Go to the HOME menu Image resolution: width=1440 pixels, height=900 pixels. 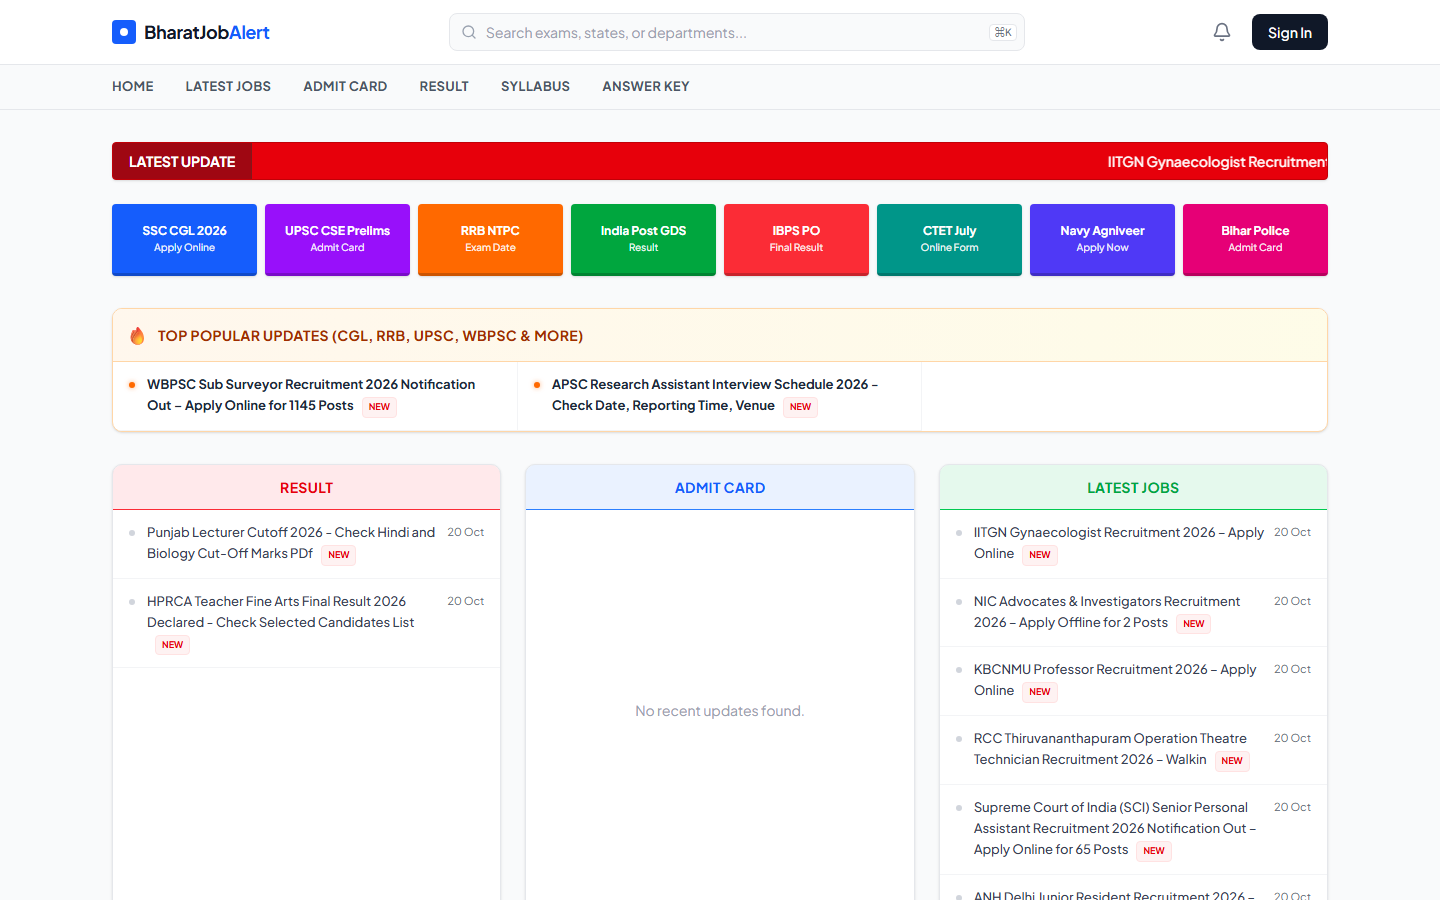click(x=133, y=87)
